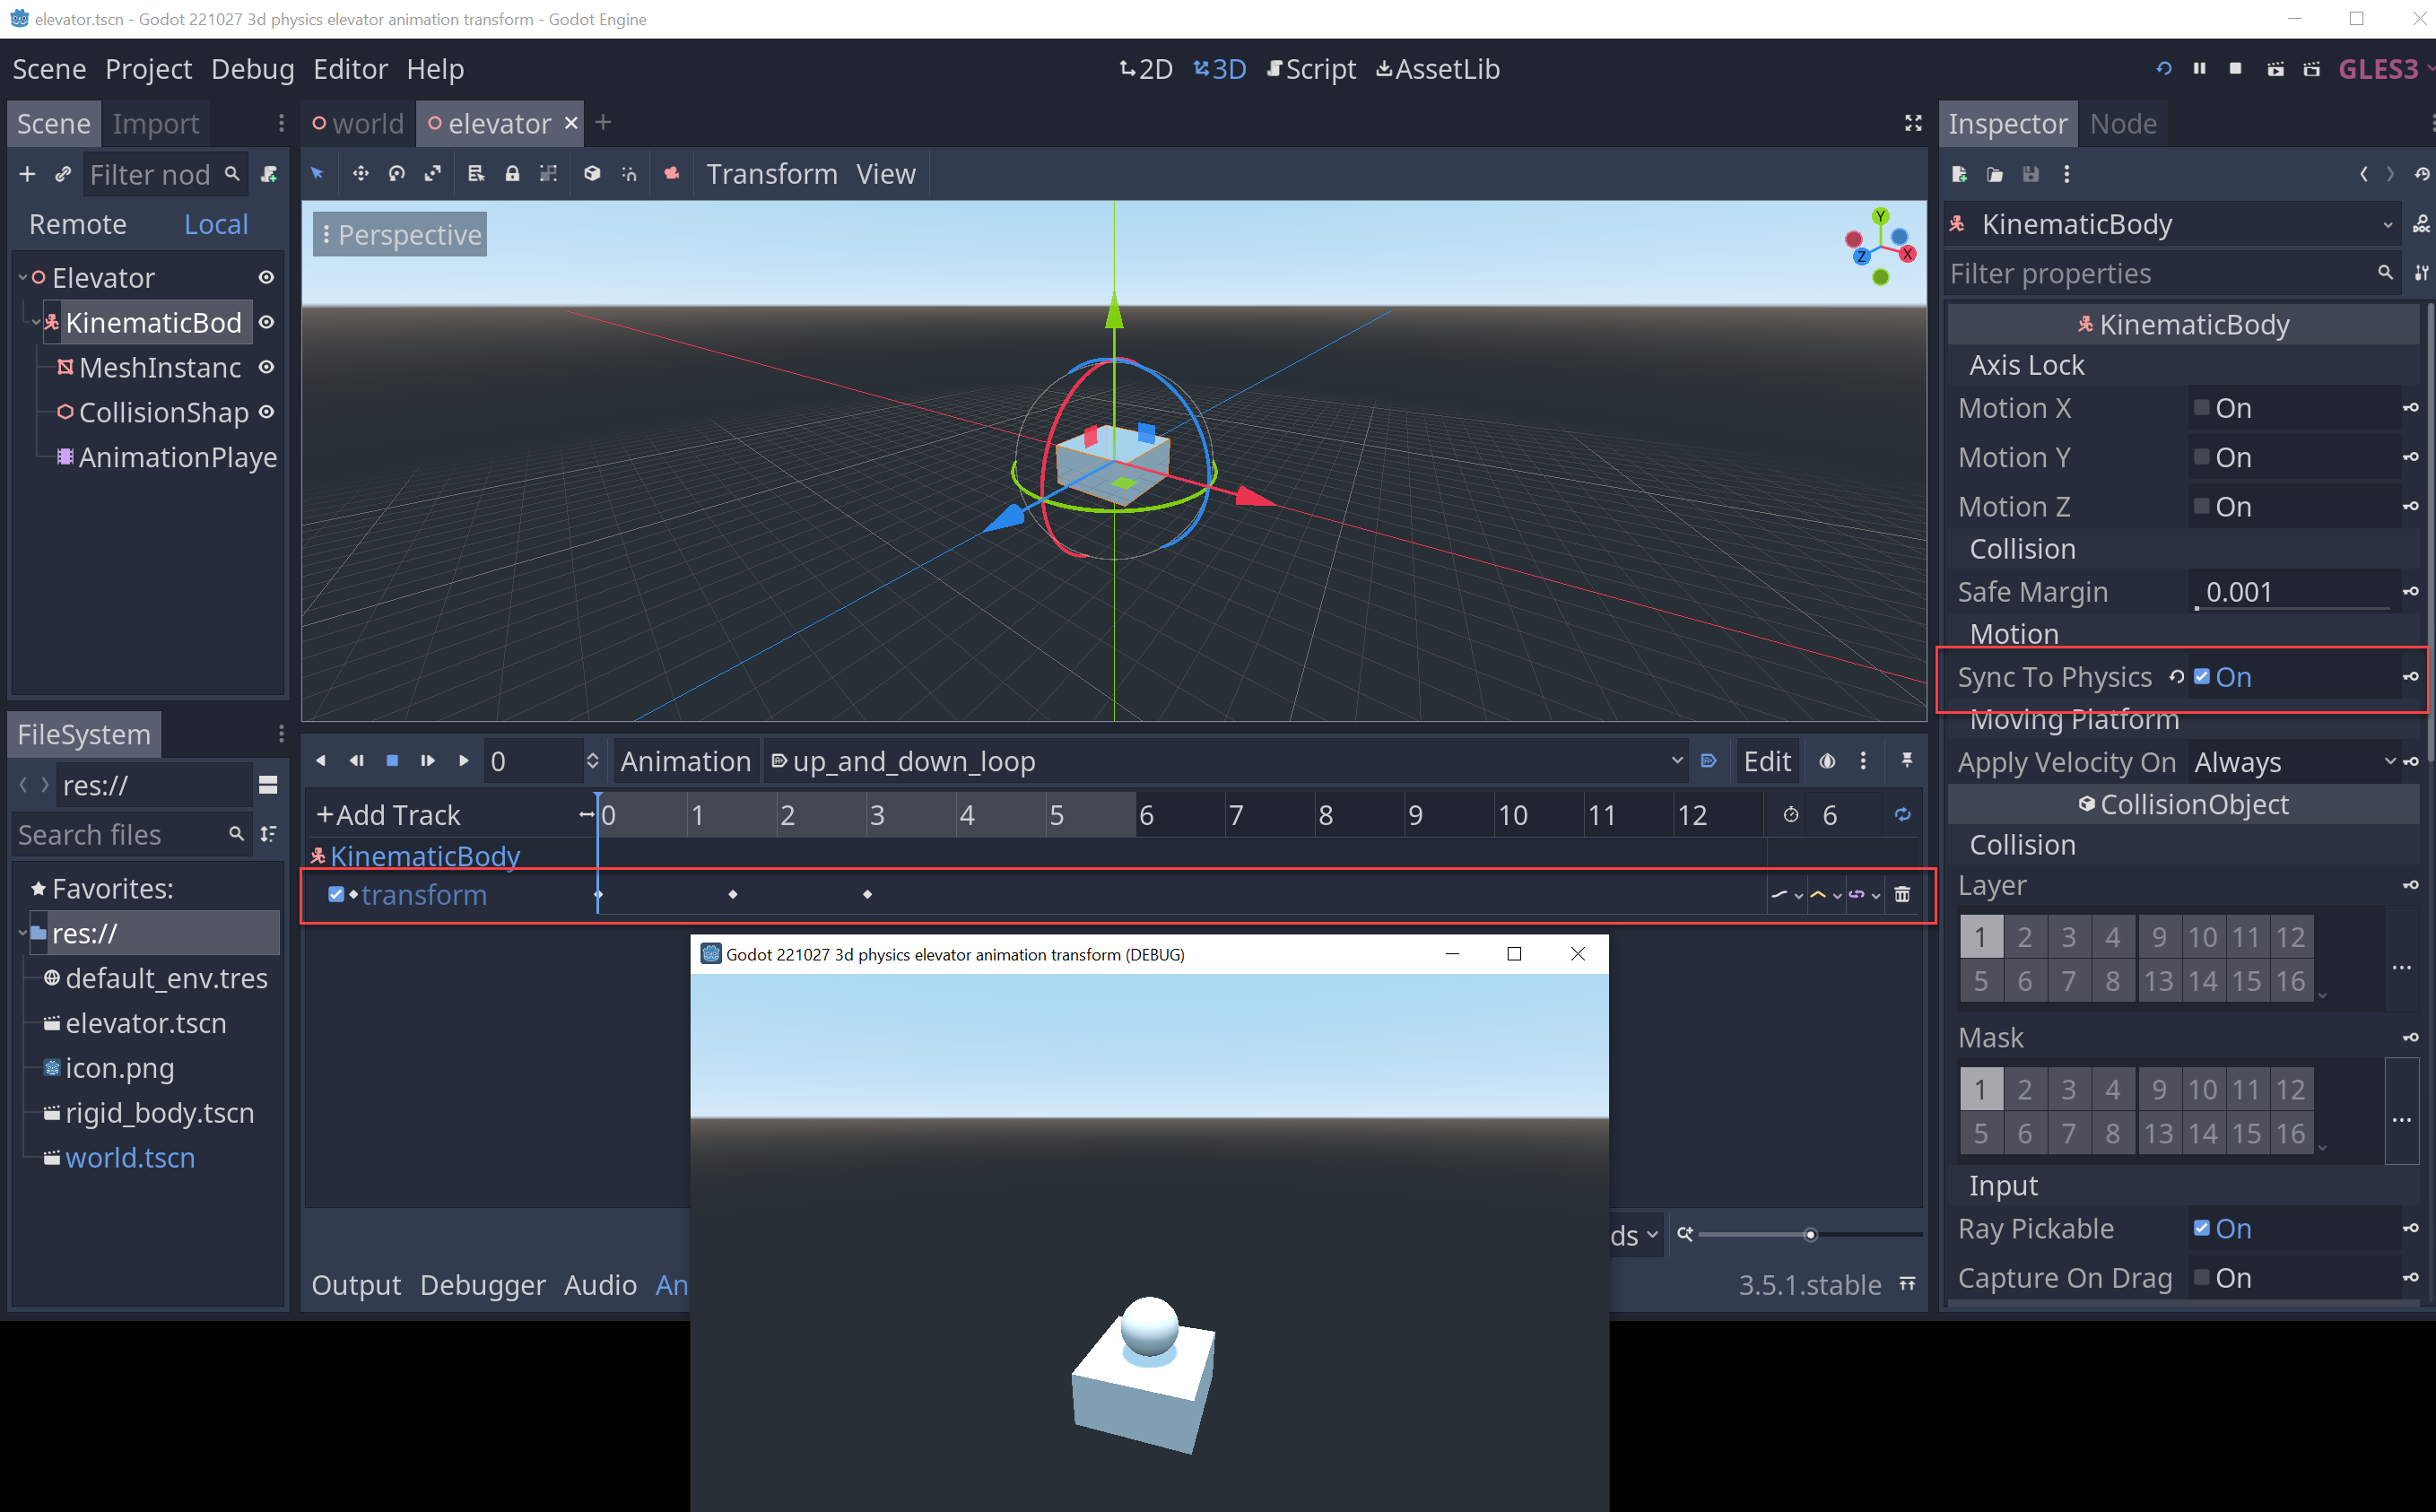Click the Add Track button
This screenshot has height=1512, width=2436.
coord(389,815)
